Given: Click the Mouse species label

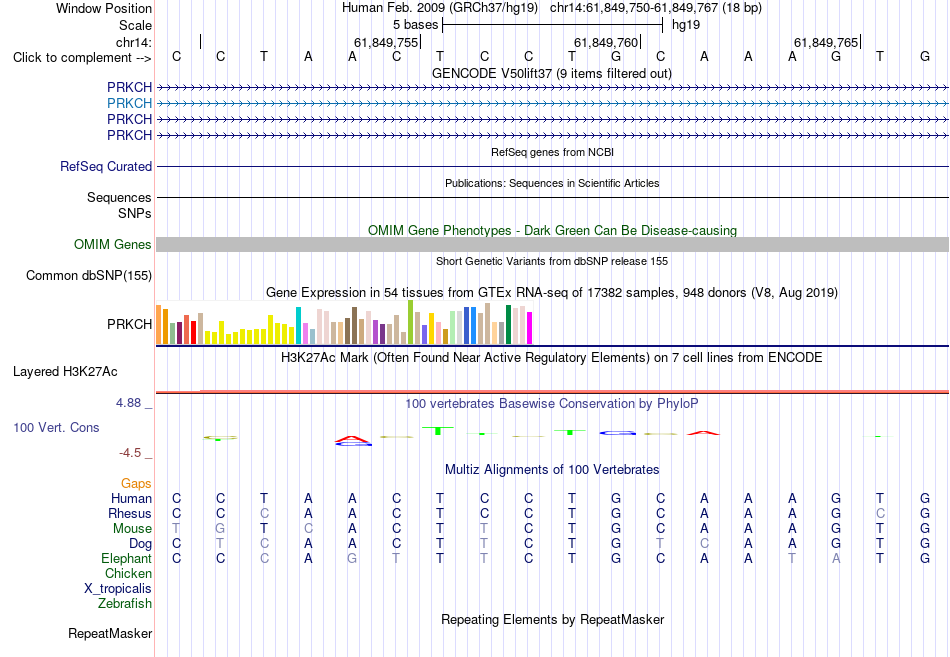Looking at the screenshot, I should click(x=132, y=529).
